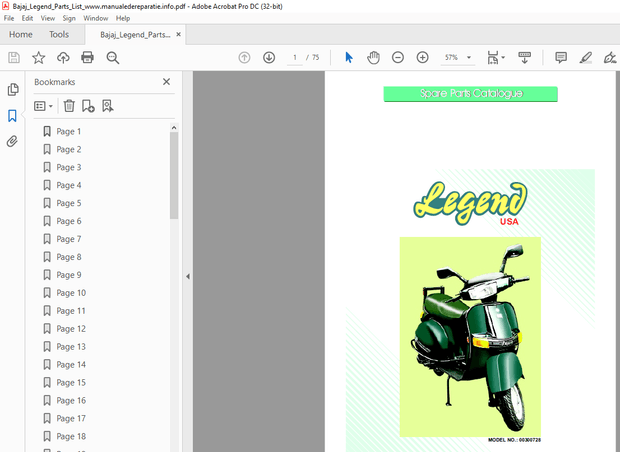Add a comment with sticky note icon
620x452 pixels.
[x=561, y=58]
